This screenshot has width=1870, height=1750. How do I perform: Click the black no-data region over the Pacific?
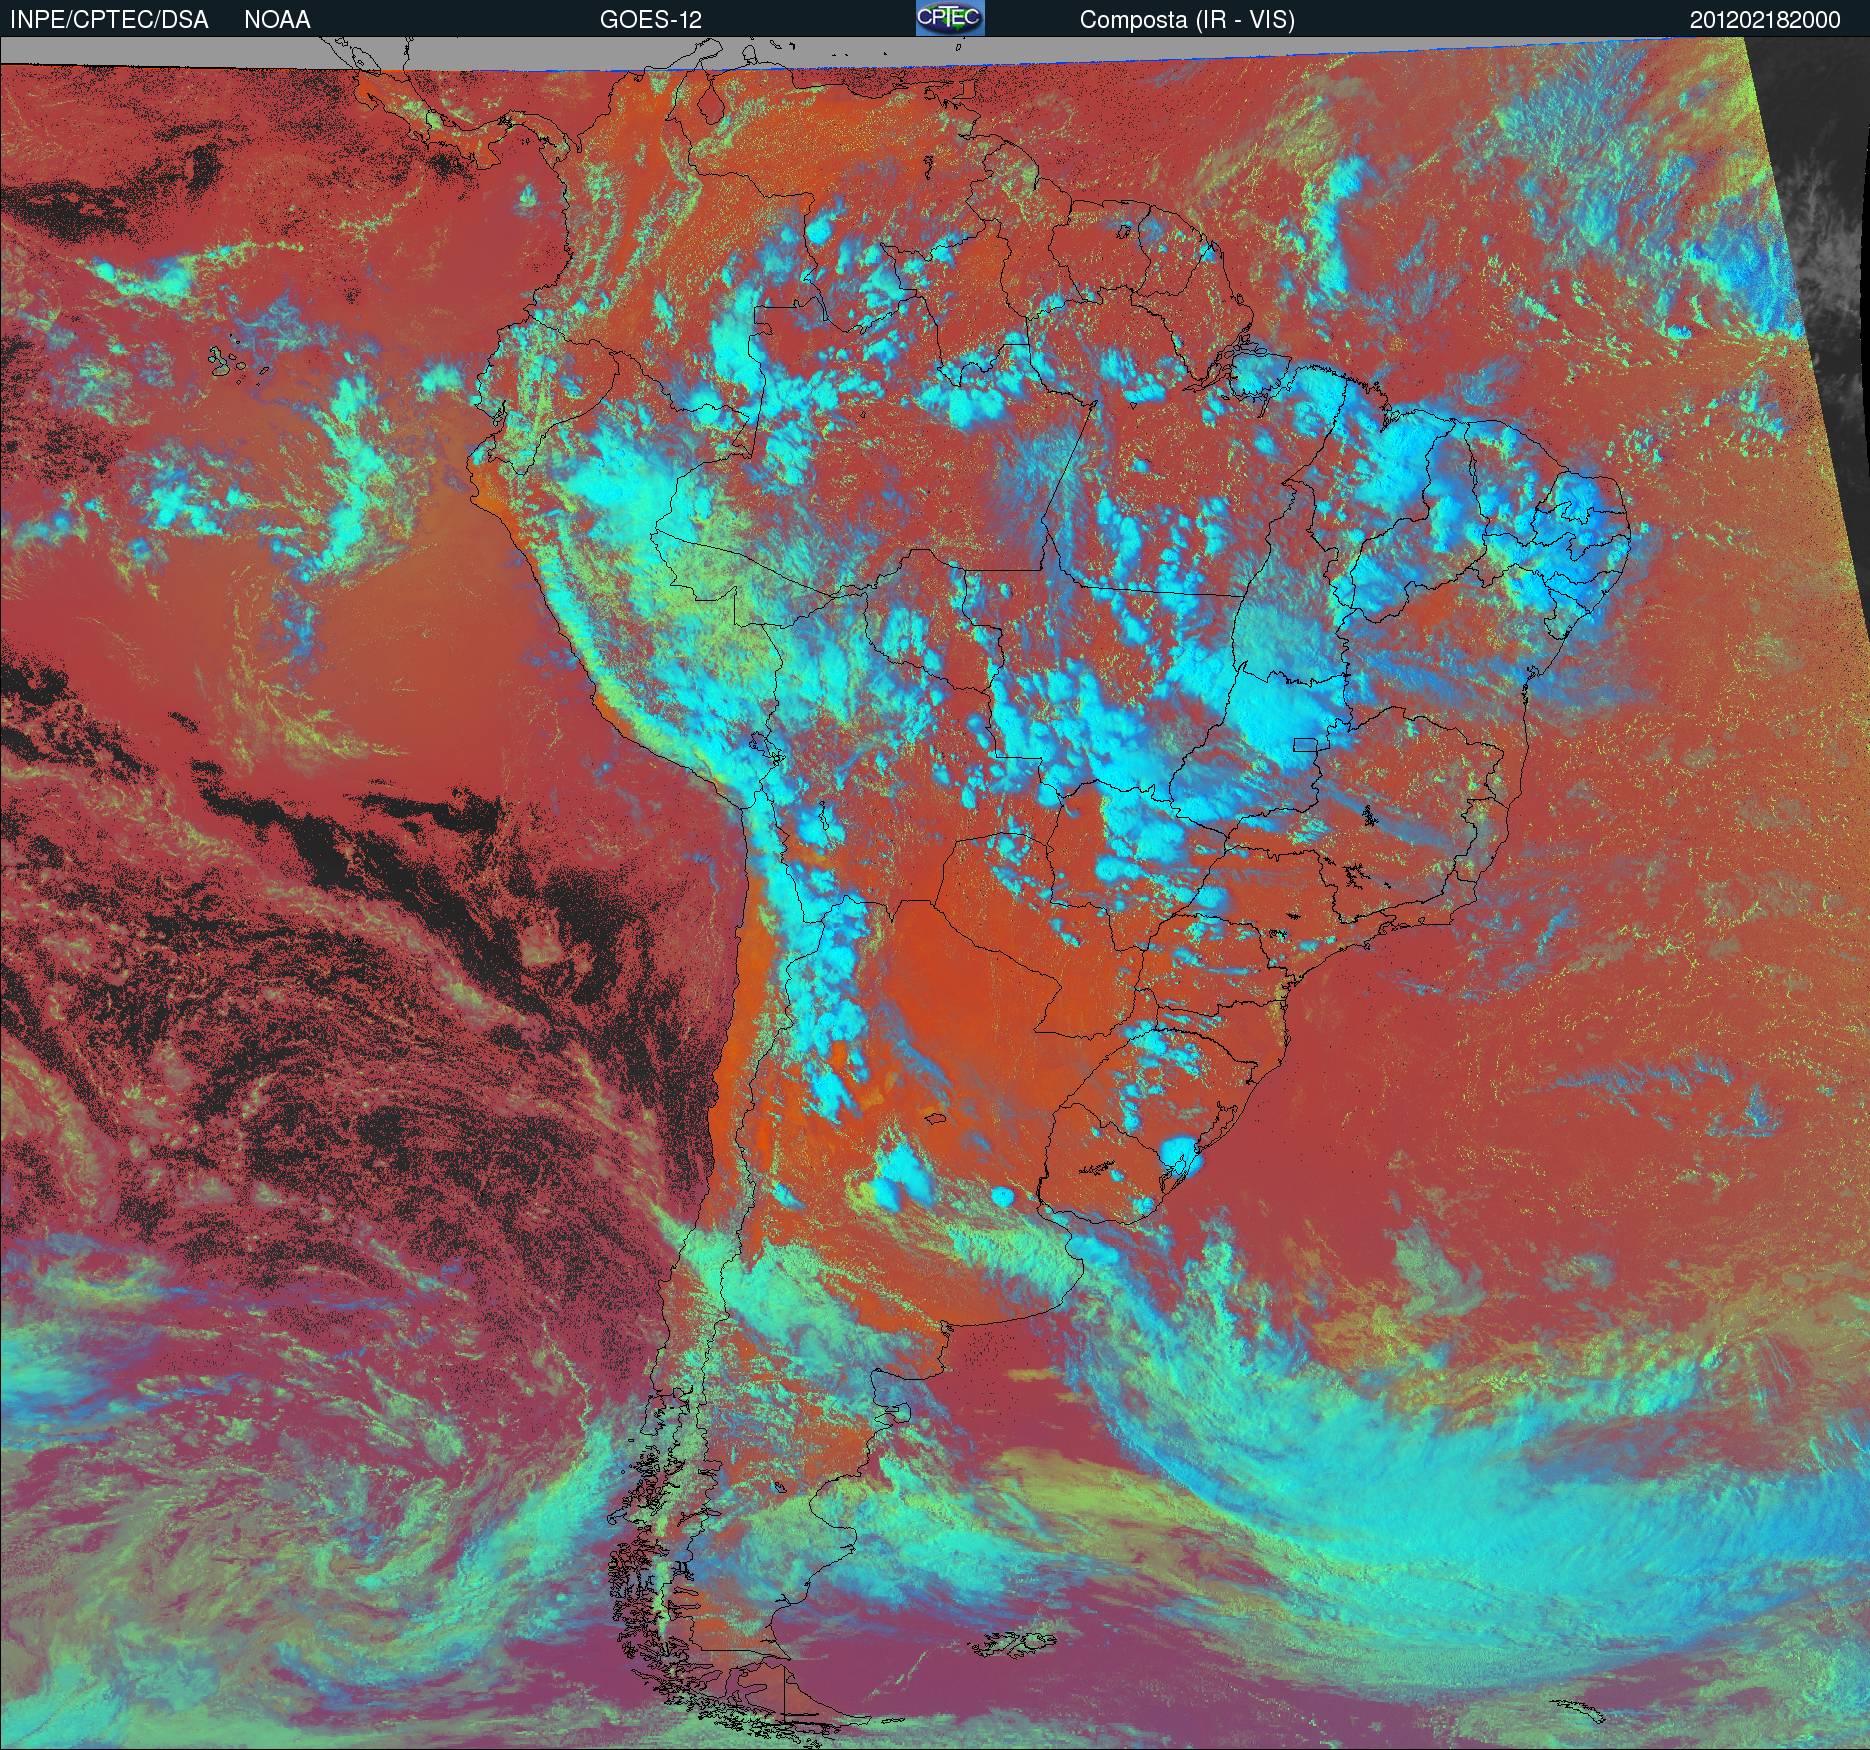(400, 880)
